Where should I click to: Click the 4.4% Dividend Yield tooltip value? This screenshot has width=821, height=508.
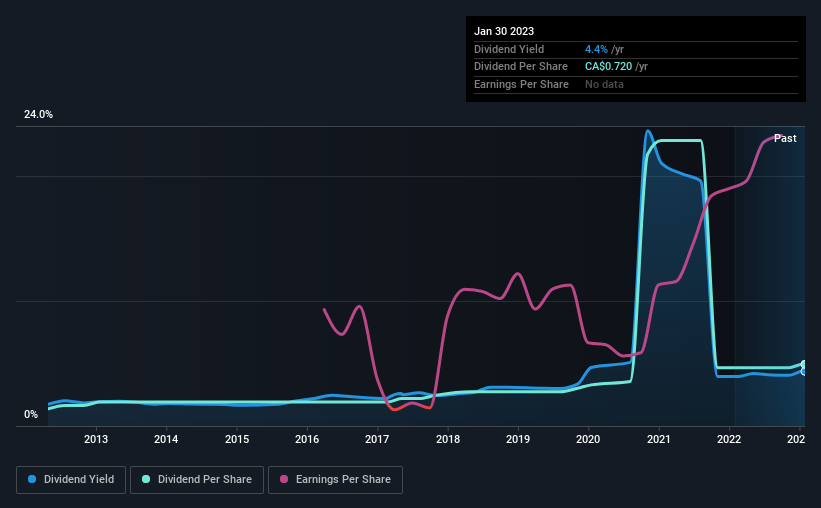tap(596, 49)
